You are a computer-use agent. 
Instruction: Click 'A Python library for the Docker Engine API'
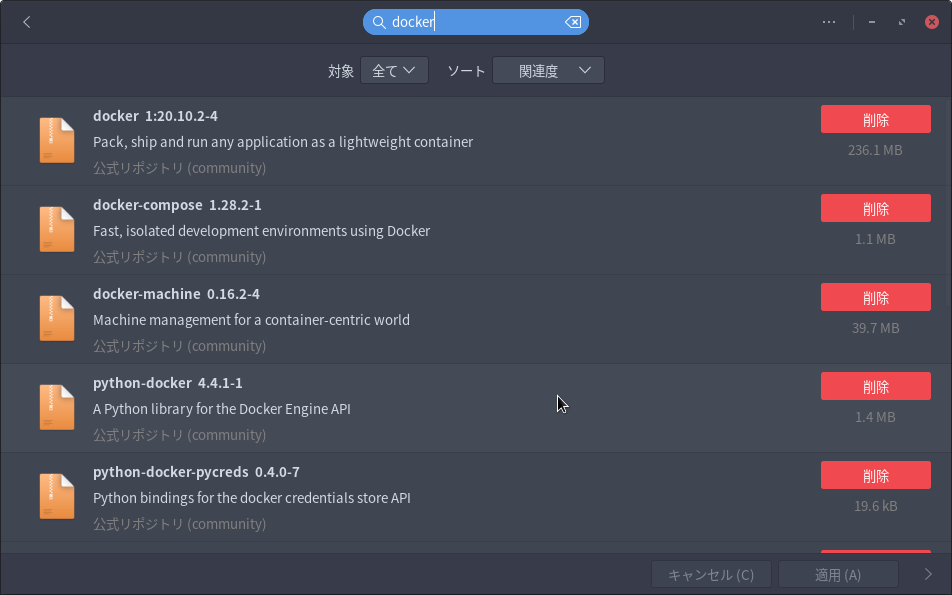(x=222, y=409)
